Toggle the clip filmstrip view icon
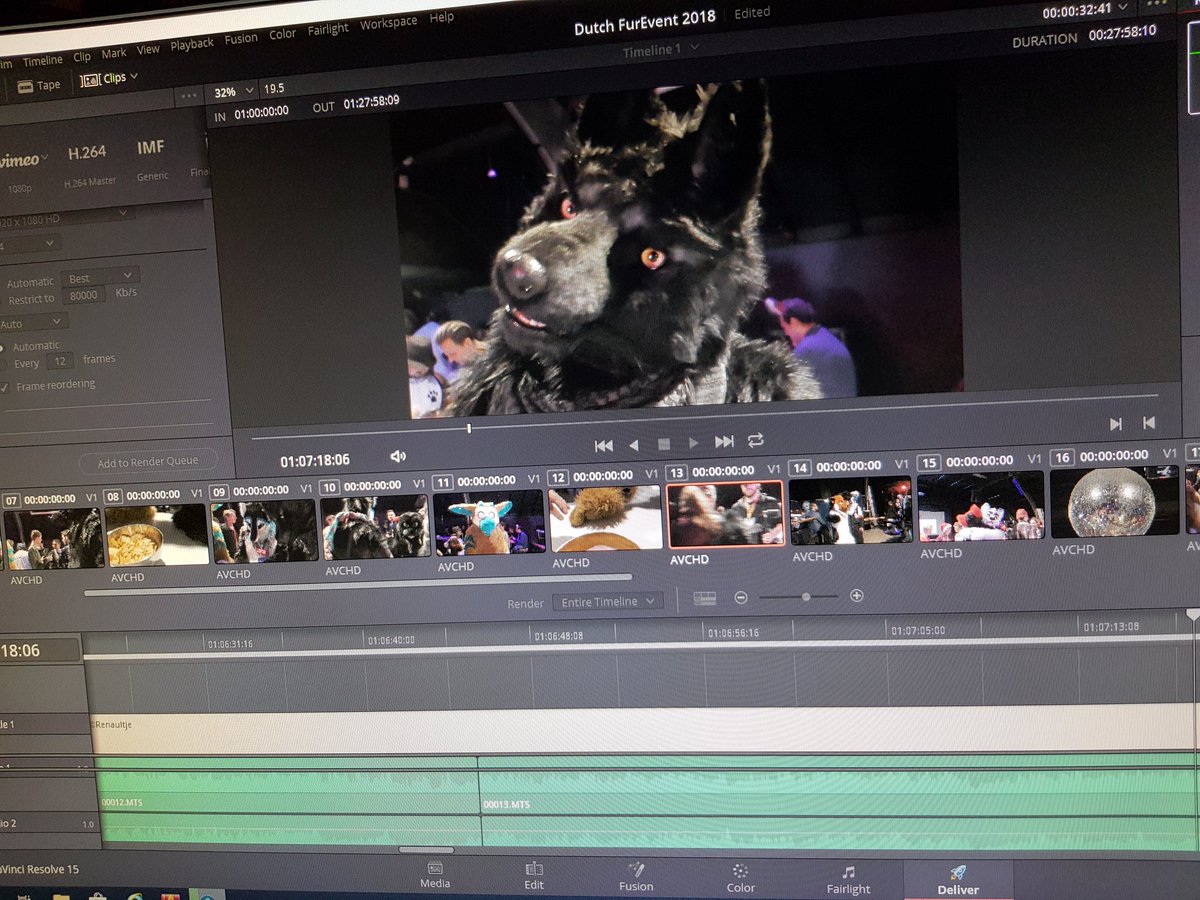Screen dimensions: 1200x900 [x=705, y=598]
